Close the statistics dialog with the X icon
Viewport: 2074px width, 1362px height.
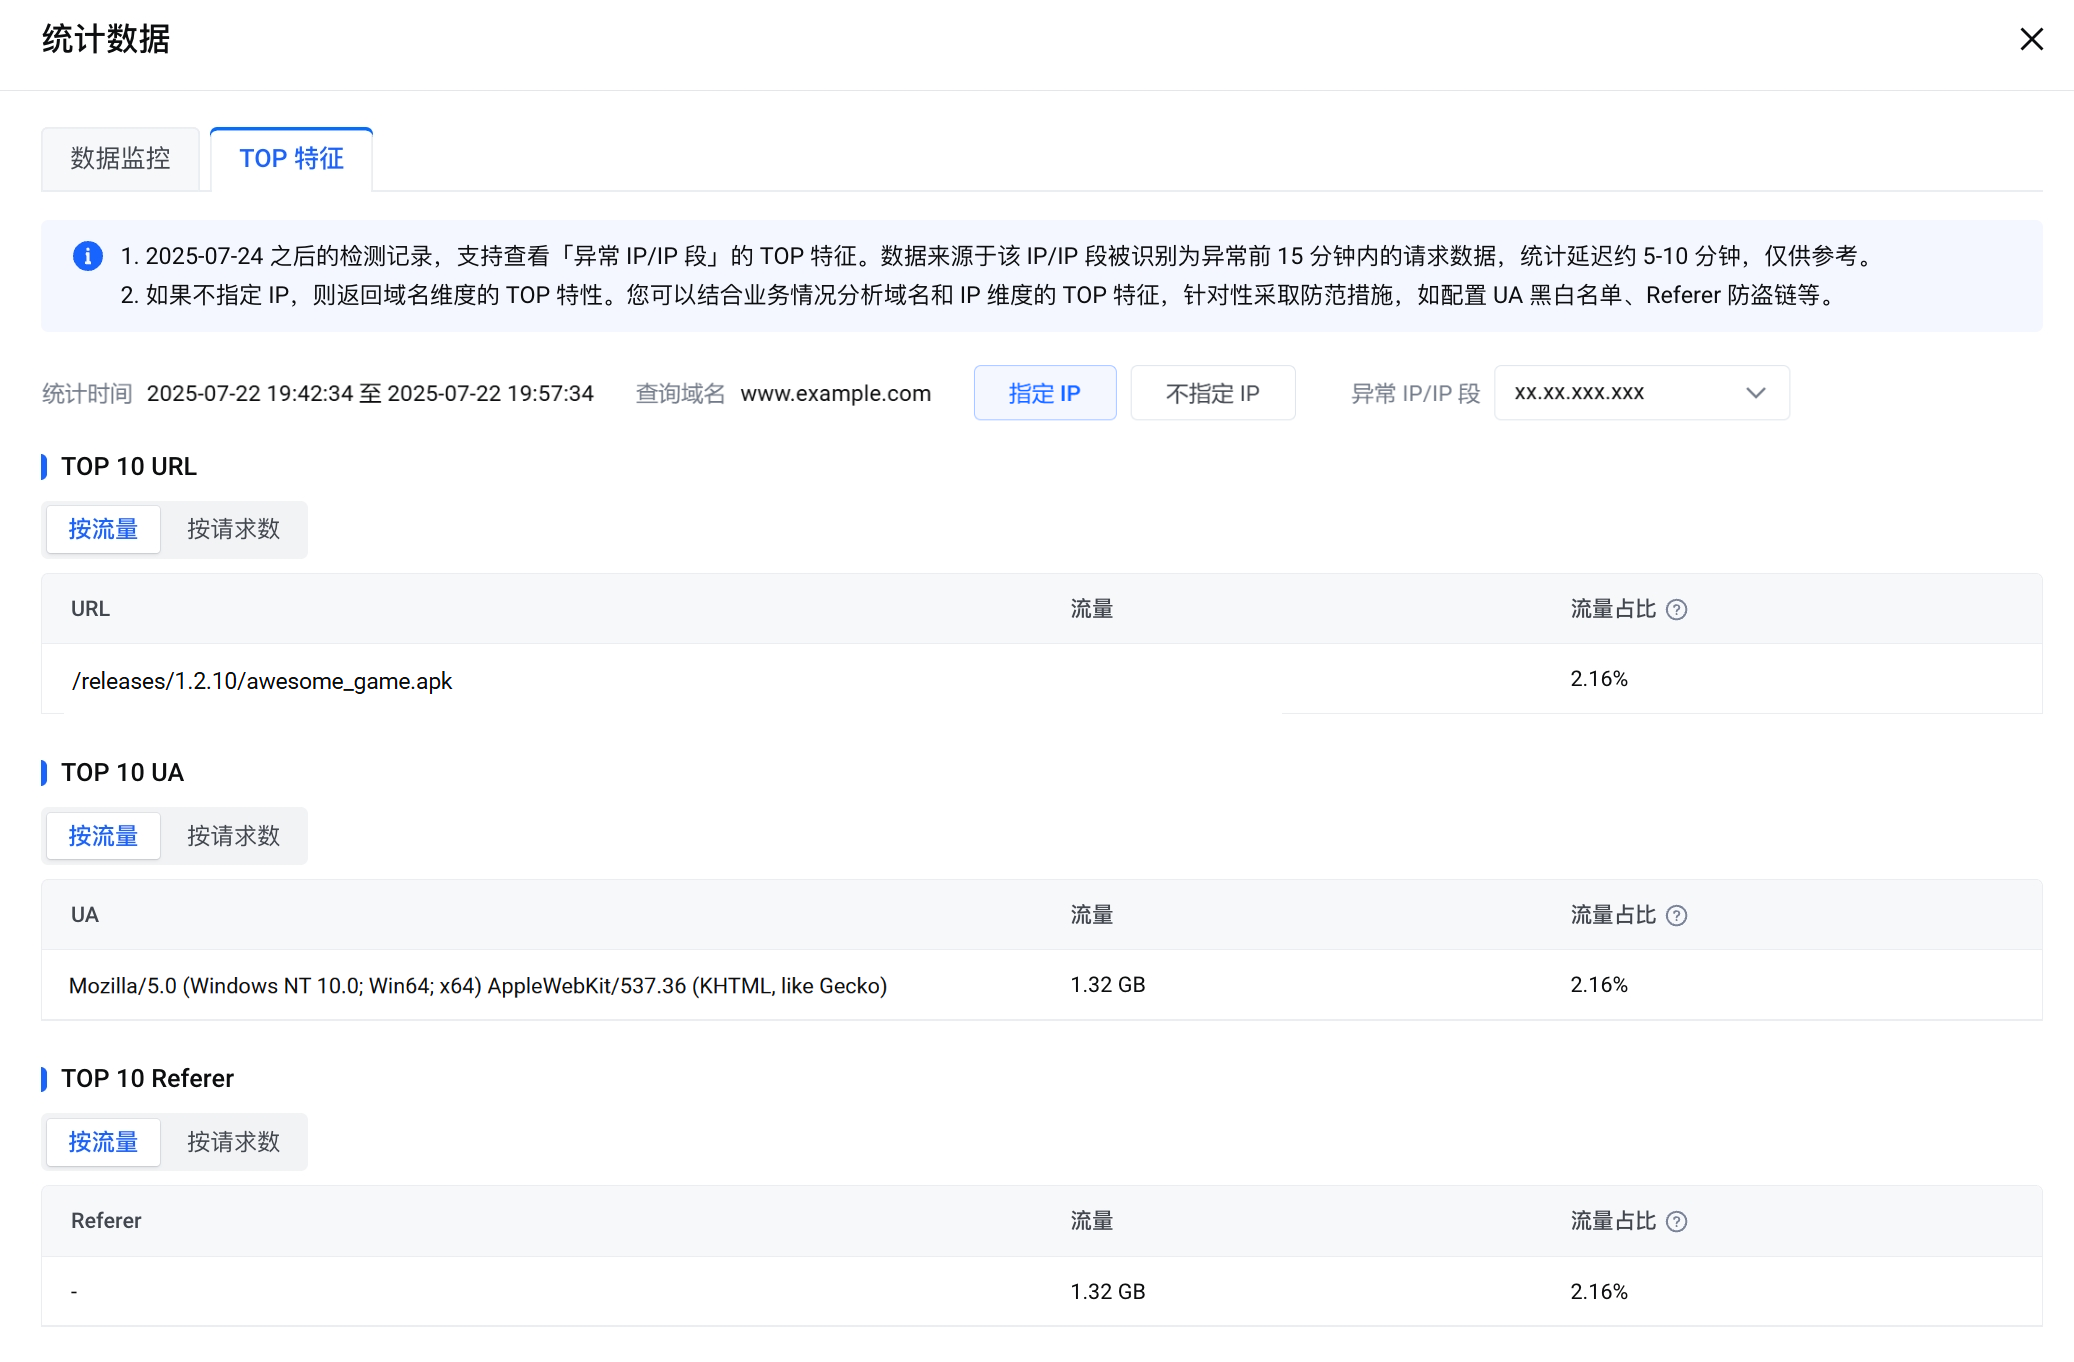pyautogui.click(x=2031, y=39)
